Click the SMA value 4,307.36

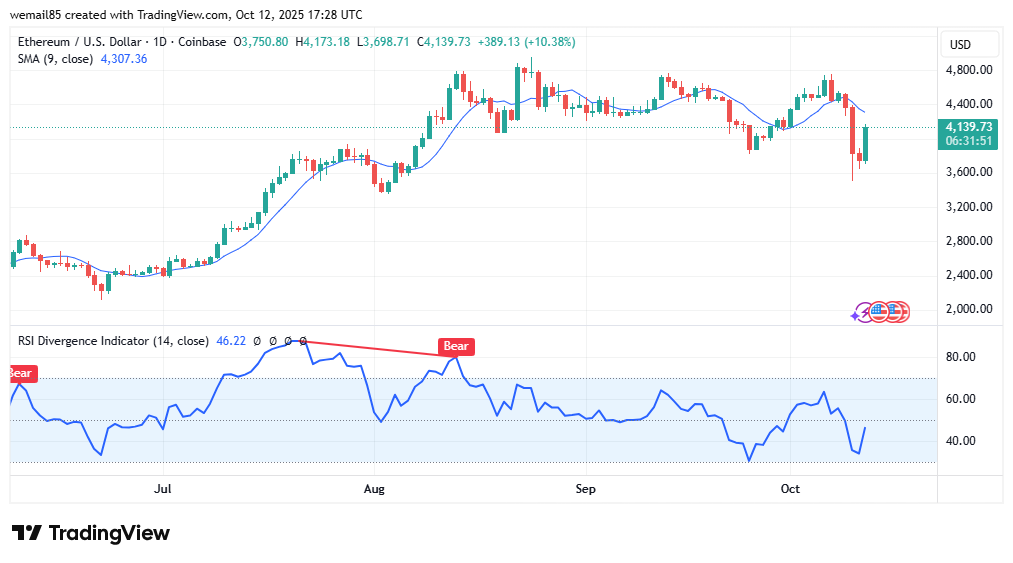[124, 59]
